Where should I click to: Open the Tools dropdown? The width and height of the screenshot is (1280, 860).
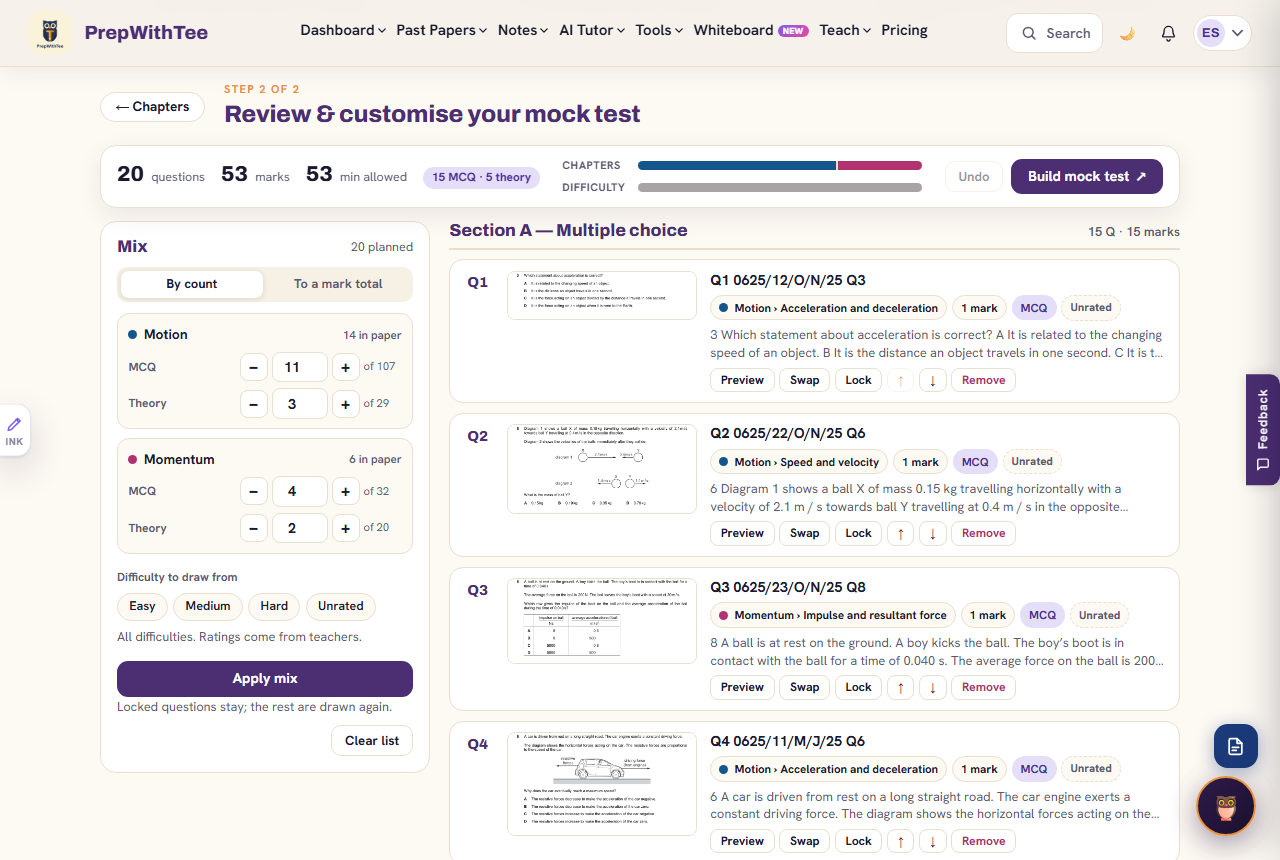659,30
